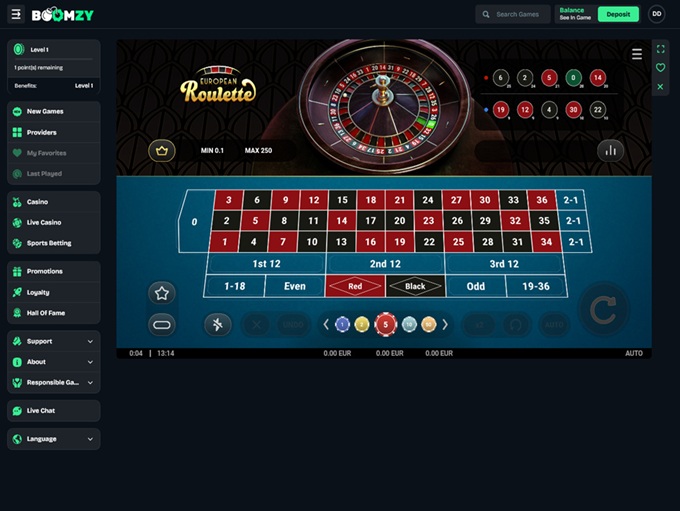680x511 pixels.
Task: Expand the Language dropdown
Action: click(54, 439)
